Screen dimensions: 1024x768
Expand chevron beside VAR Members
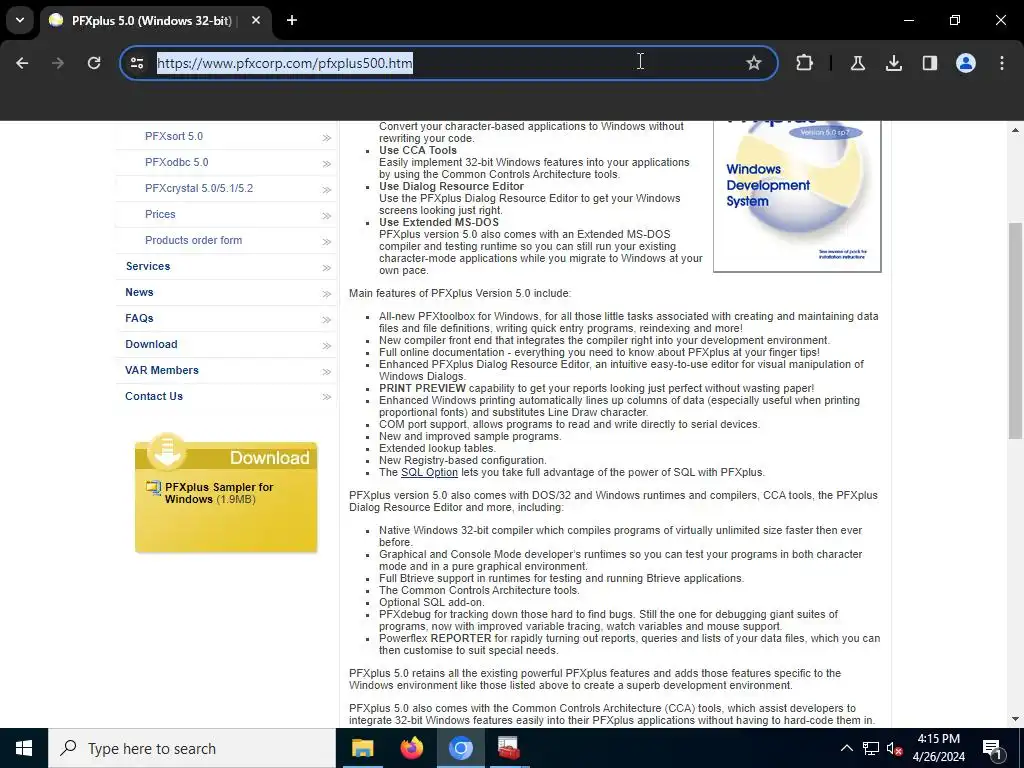[x=327, y=372]
